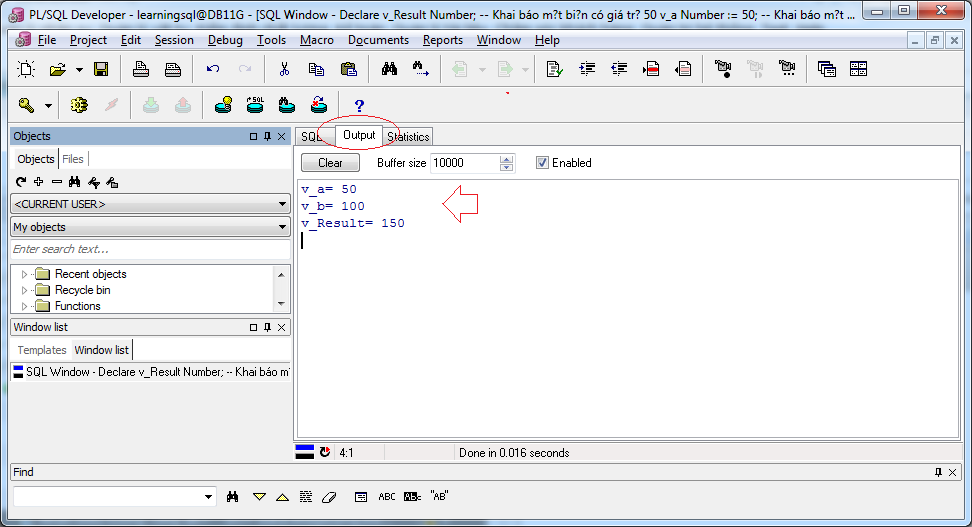Click the Undo arrow icon
Screen dimensions: 972x527
213,69
